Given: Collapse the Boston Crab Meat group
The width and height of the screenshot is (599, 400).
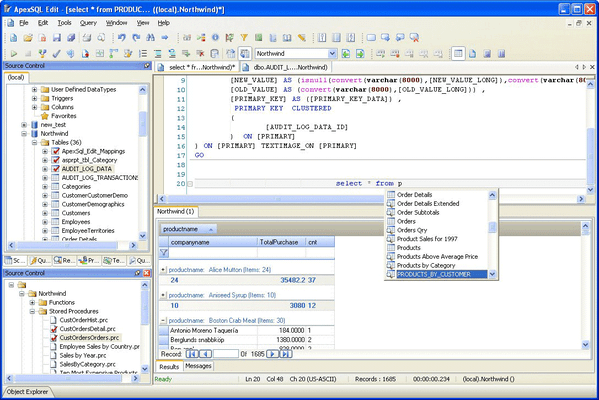Looking at the screenshot, I should coord(163,321).
